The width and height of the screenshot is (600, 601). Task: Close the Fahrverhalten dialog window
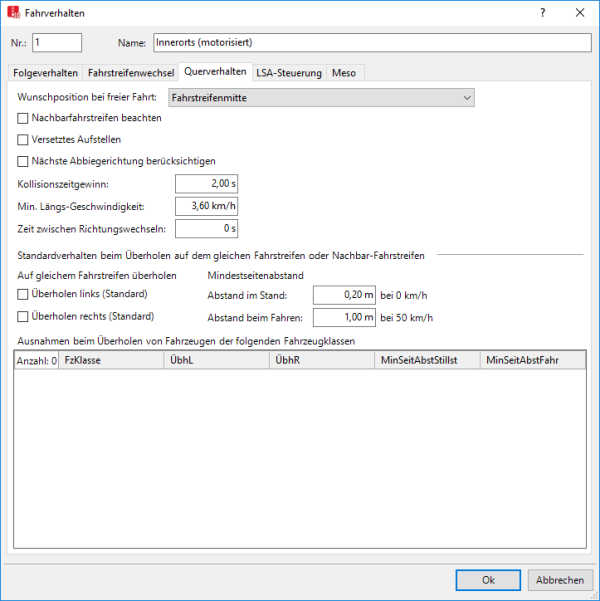(x=580, y=13)
